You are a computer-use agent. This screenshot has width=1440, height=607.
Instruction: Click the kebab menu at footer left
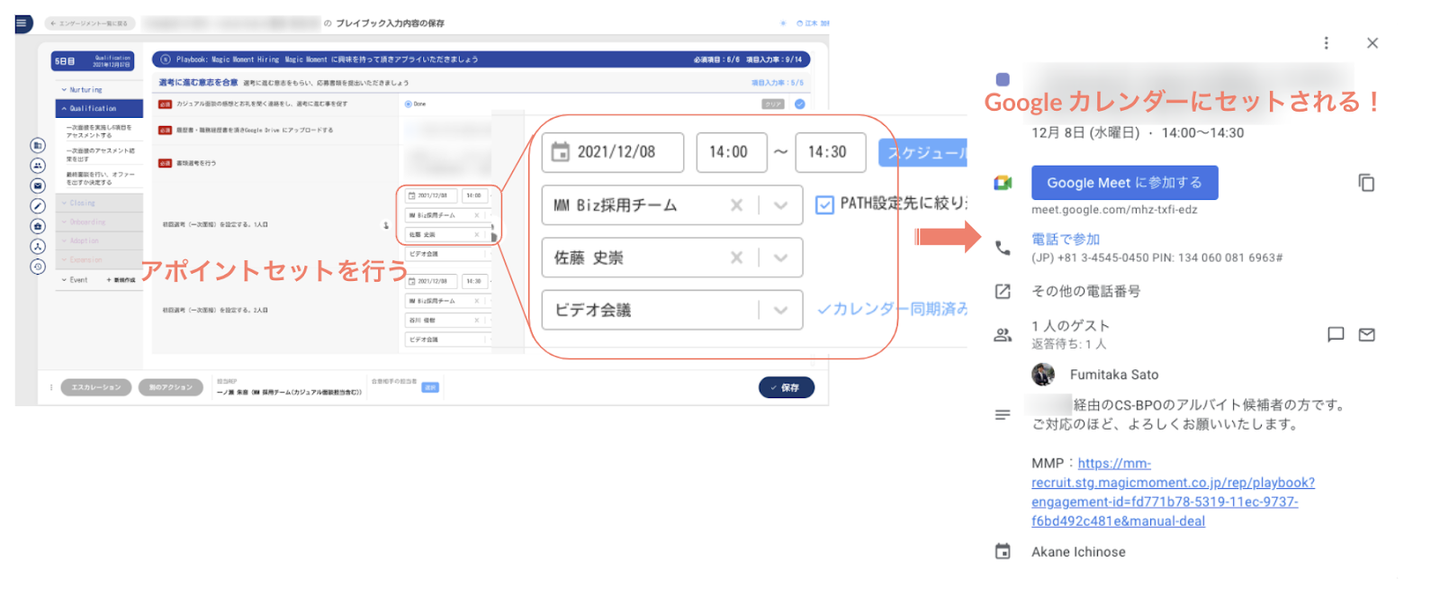tap(51, 387)
